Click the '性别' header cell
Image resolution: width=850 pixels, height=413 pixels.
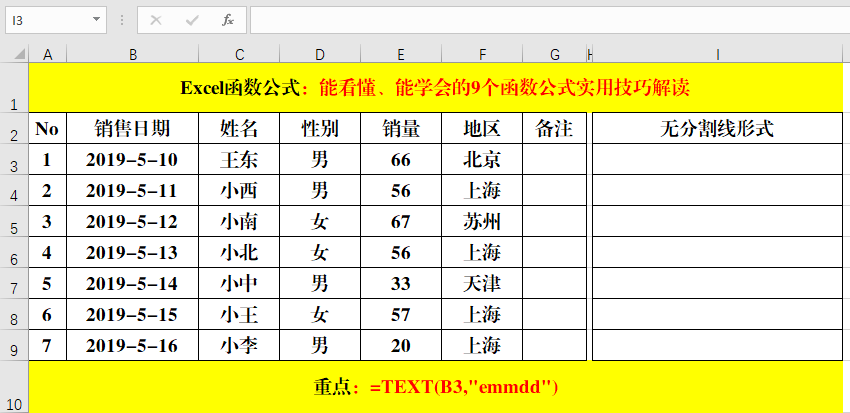pos(320,128)
